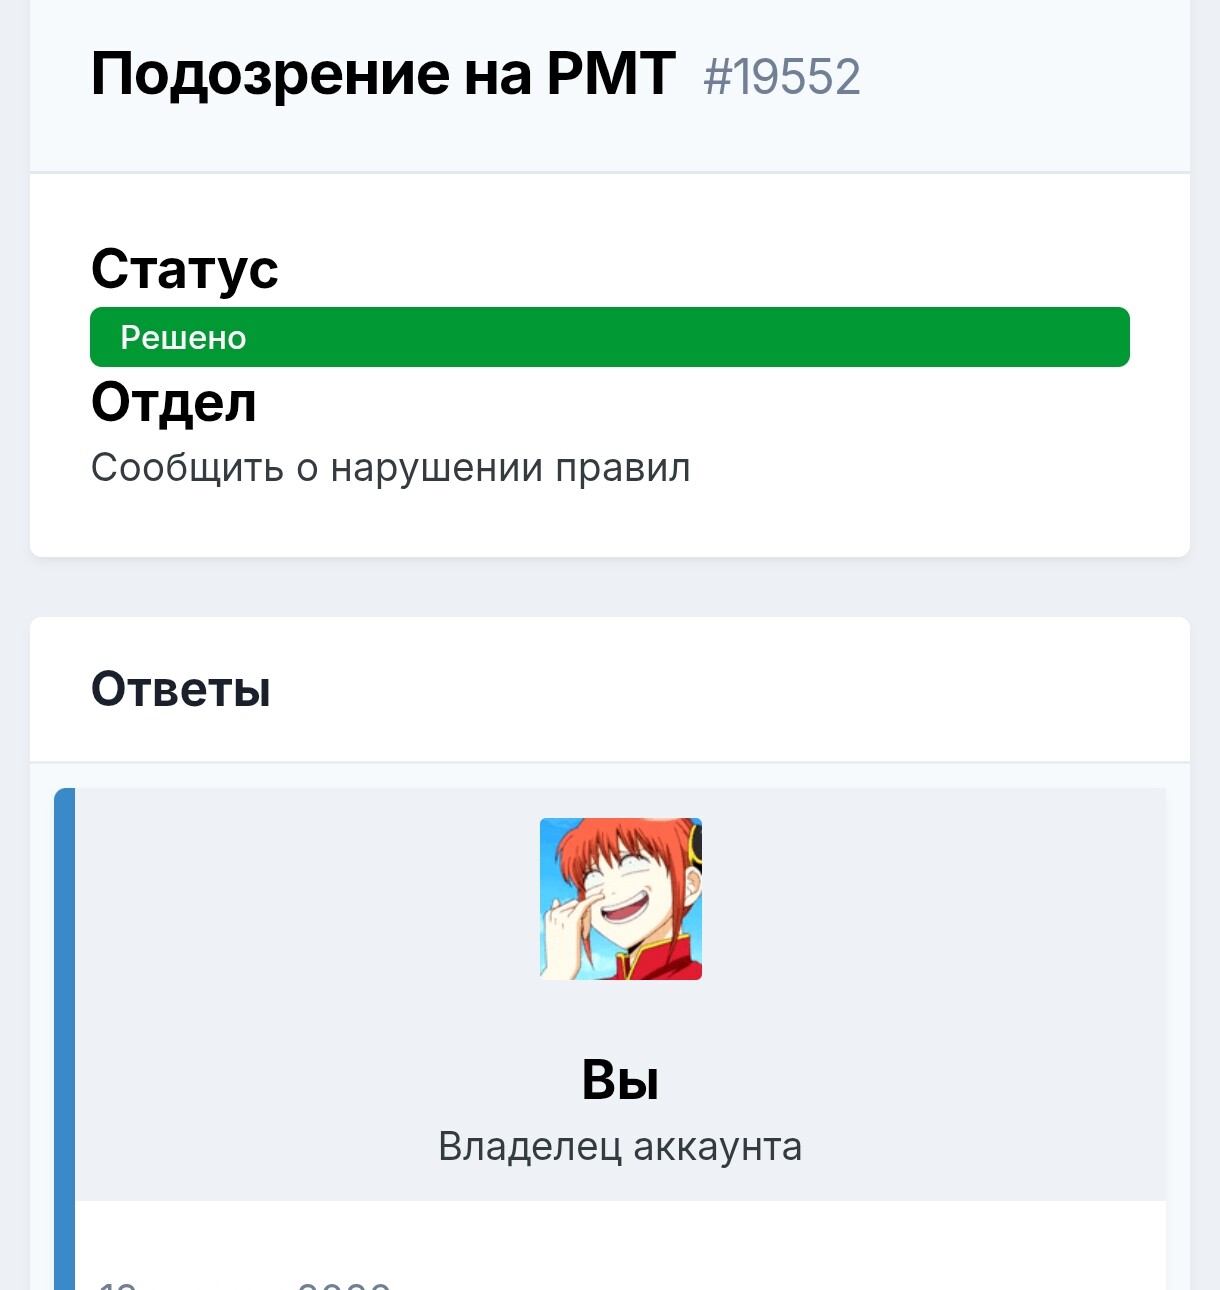The height and width of the screenshot is (1290, 1220).
Task: Click the Отдел heading
Action: click(173, 403)
